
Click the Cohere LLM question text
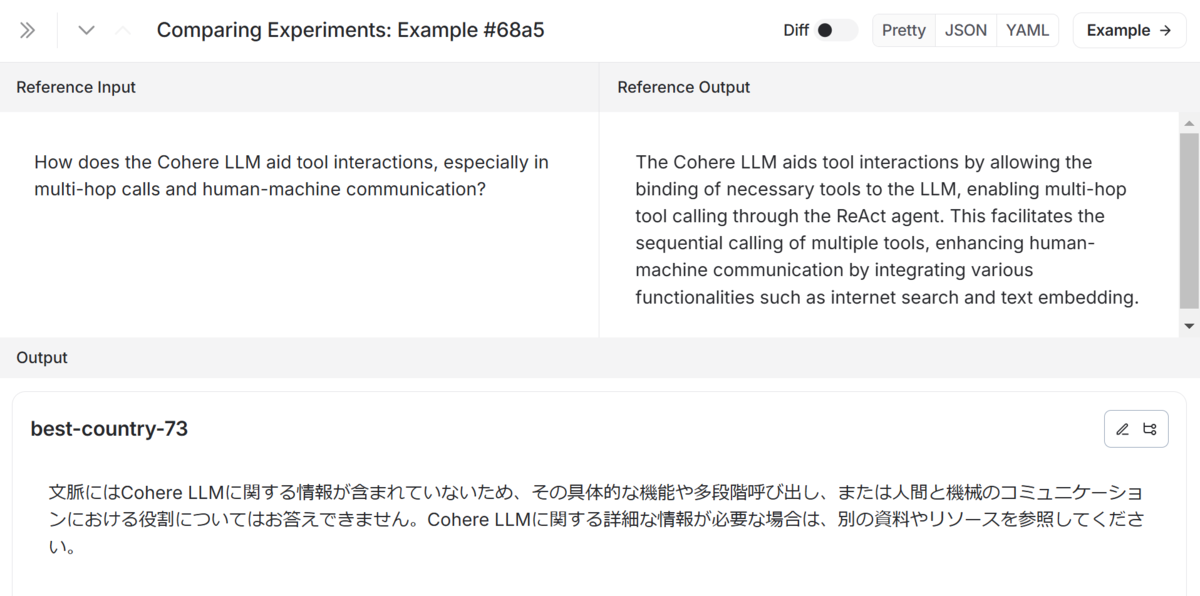[x=291, y=175]
